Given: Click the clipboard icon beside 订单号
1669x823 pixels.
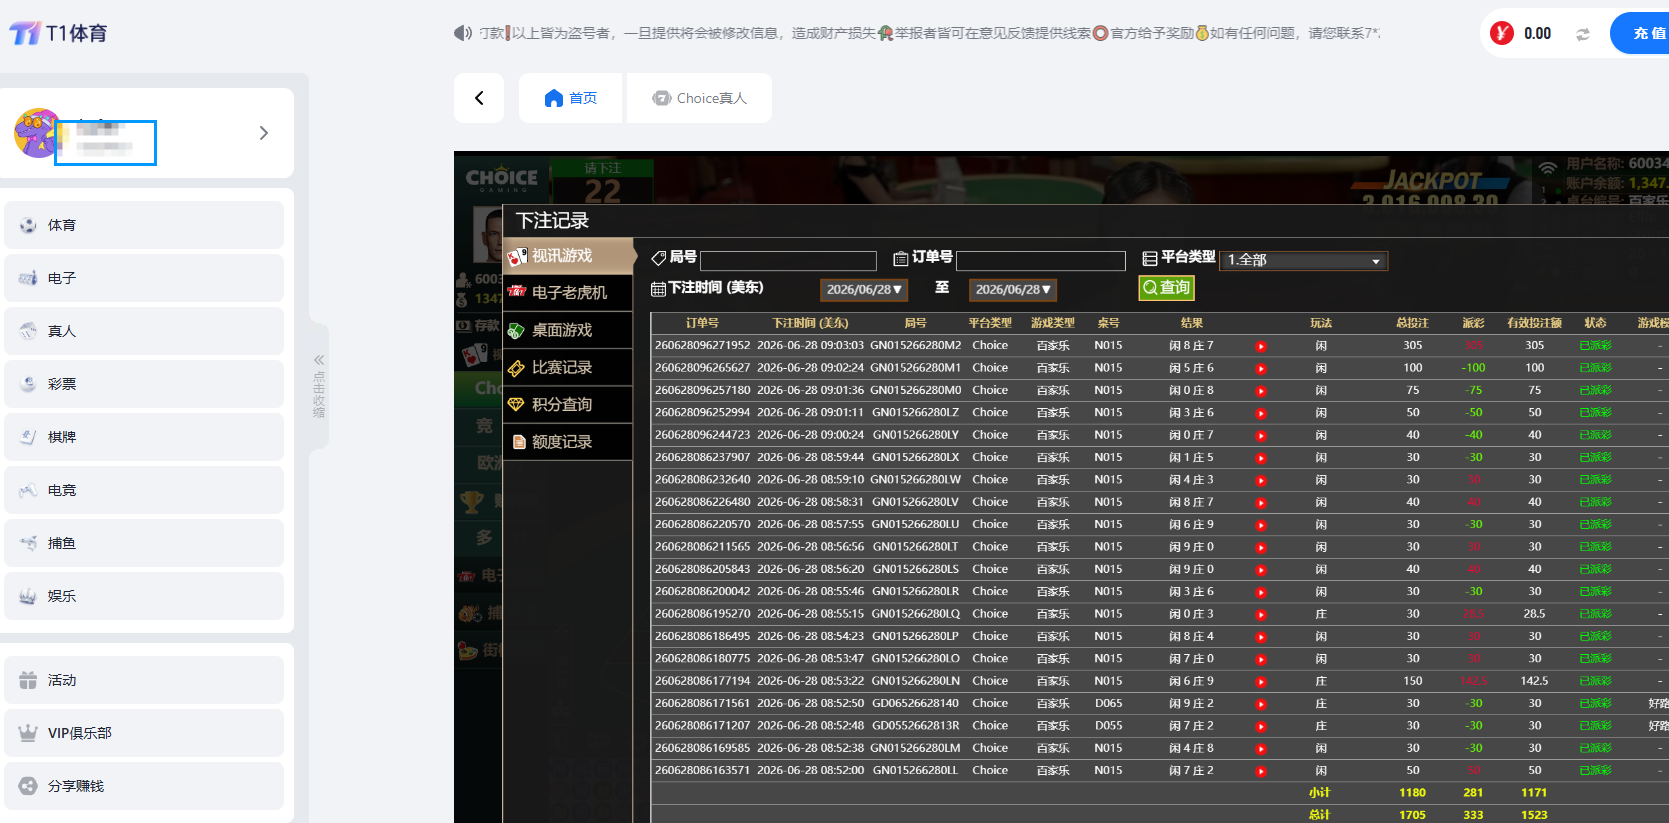Looking at the screenshot, I should (x=901, y=258).
